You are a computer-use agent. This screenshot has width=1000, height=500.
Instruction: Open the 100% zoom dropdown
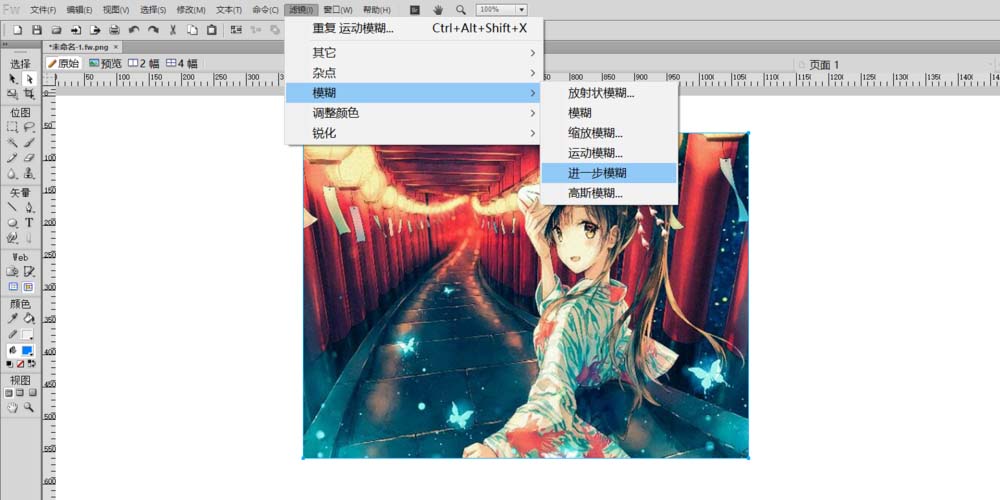[x=522, y=10]
